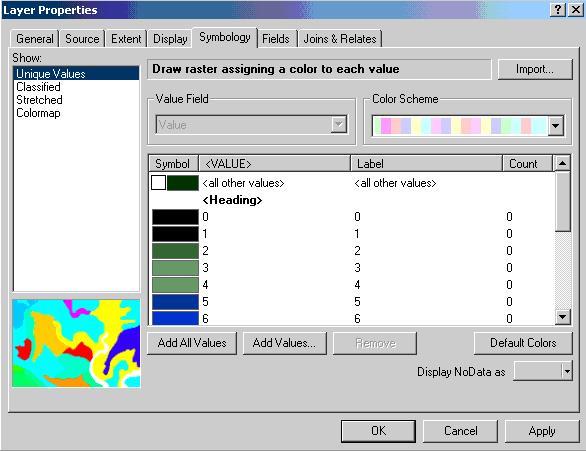Image resolution: width=586 pixels, height=451 pixels.
Task: Choose Stretched in the Show list
Action: [x=39, y=100]
